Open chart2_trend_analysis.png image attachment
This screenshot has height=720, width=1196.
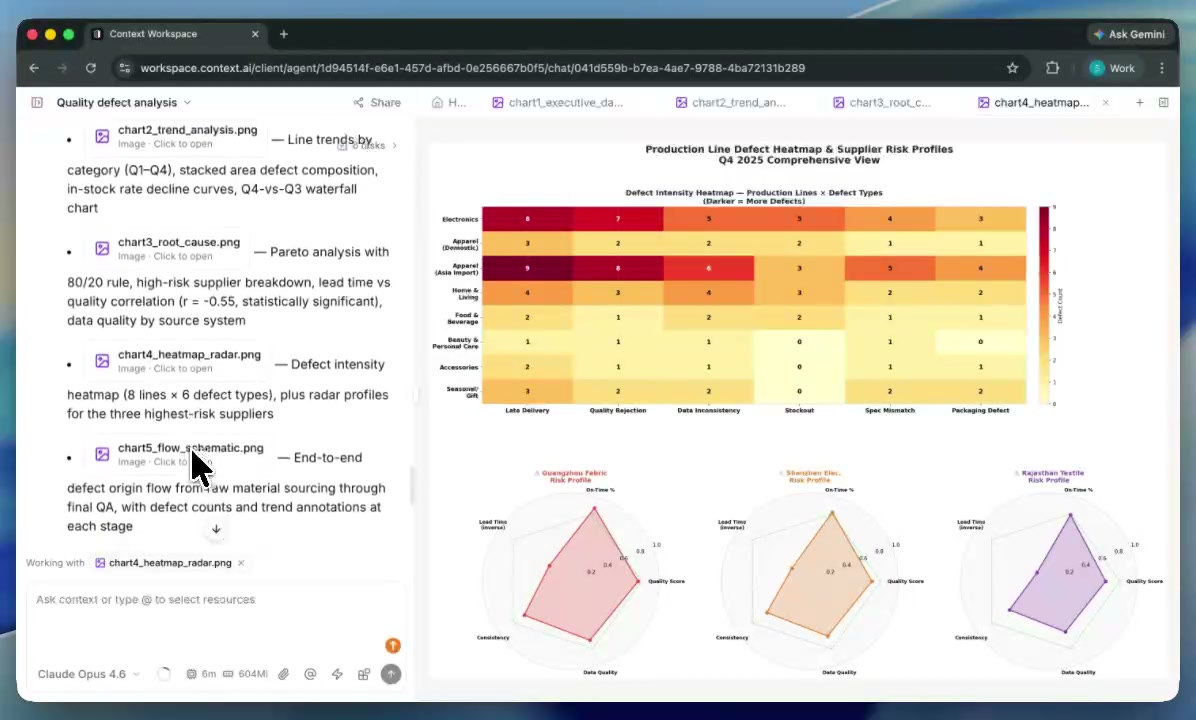tap(177, 137)
